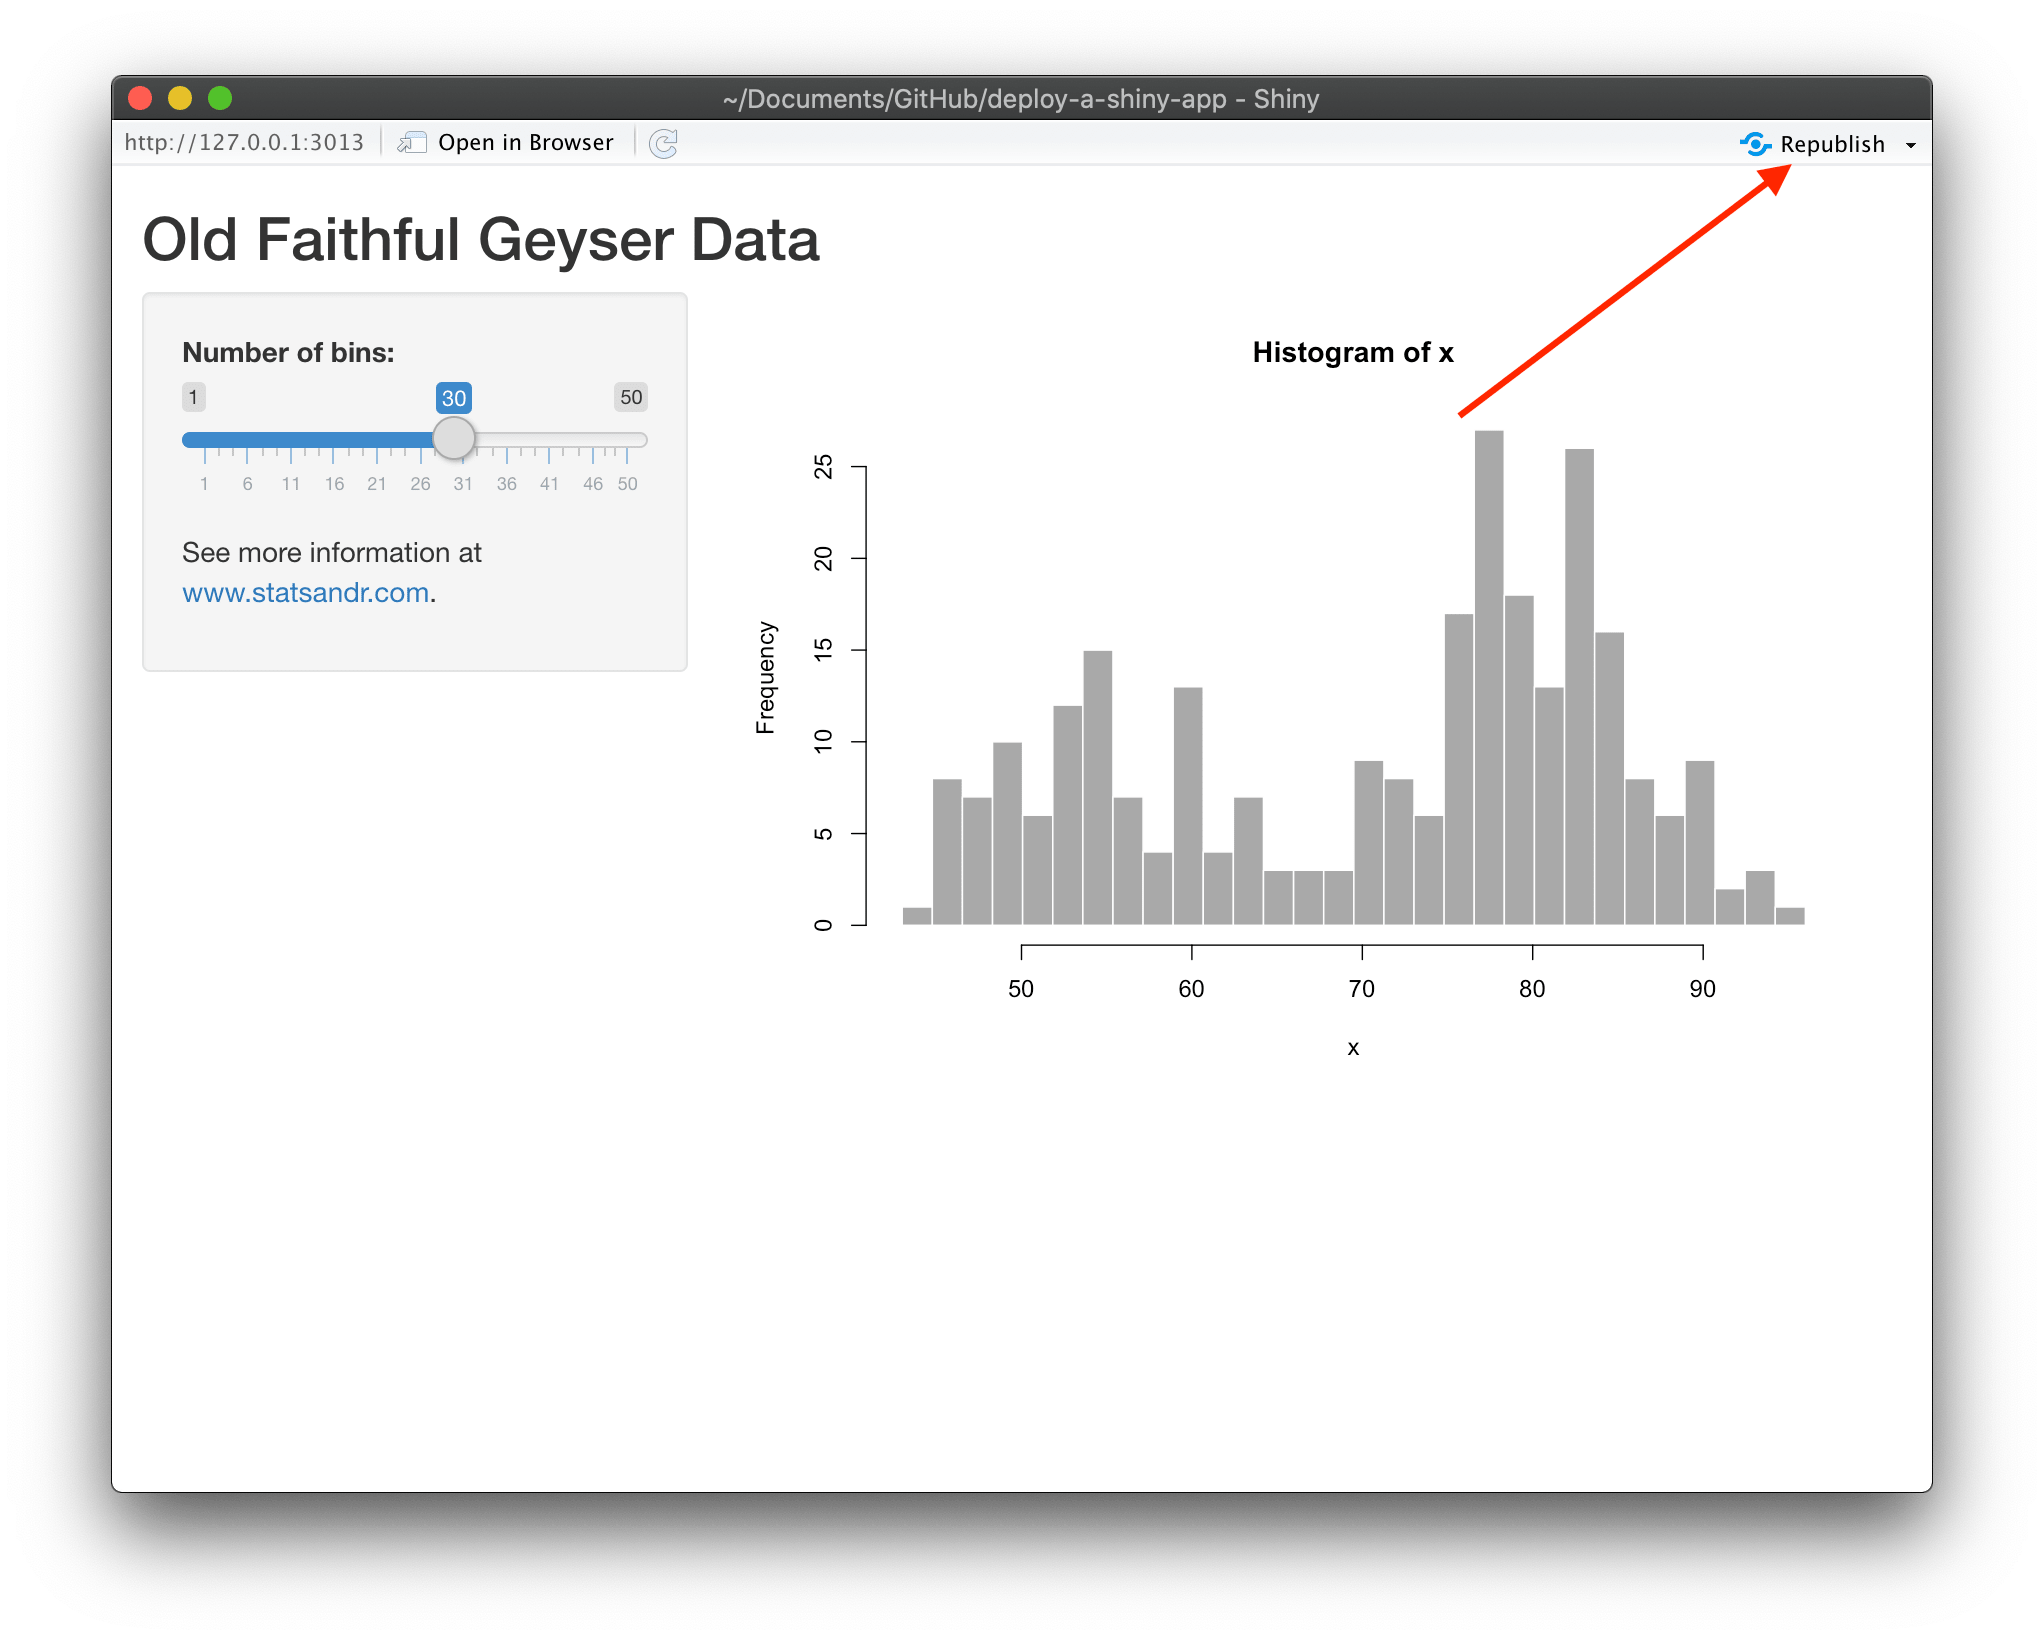Click the slider minimum label 1
Screen dimensions: 2044x1640
point(193,397)
